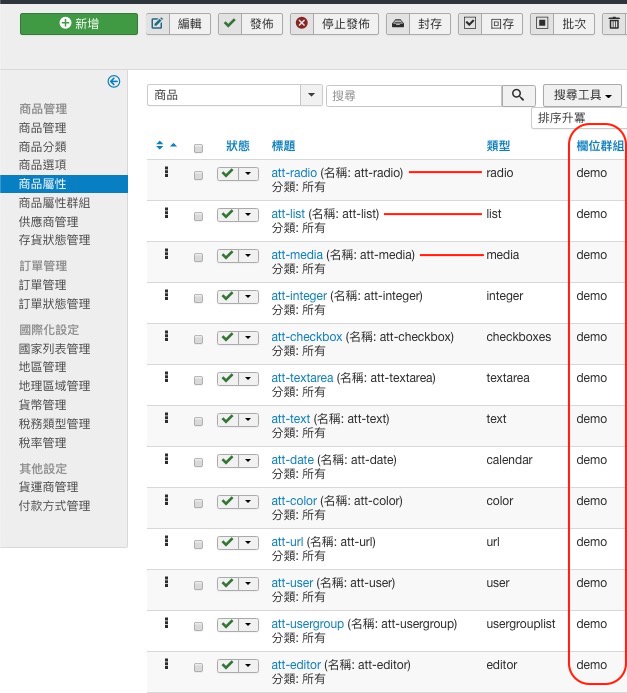The width and height of the screenshot is (627, 693).
Task: Open status dropdown arrow for att-integer
Action: (250, 297)
